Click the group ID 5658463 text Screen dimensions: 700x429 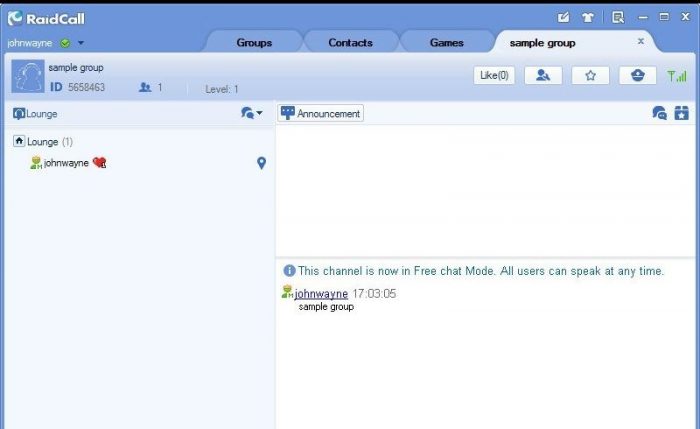(x=86, y=87)
